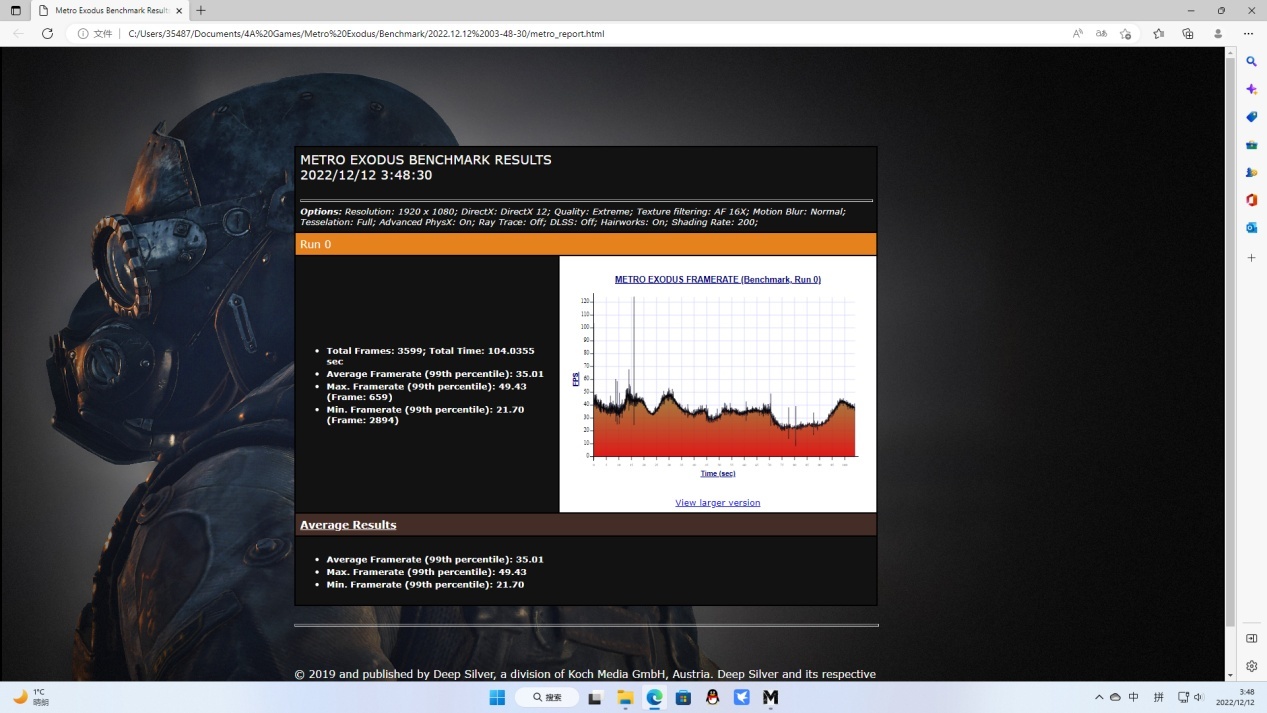Click the Read aloud icon in address bar

coord(1078,33)
